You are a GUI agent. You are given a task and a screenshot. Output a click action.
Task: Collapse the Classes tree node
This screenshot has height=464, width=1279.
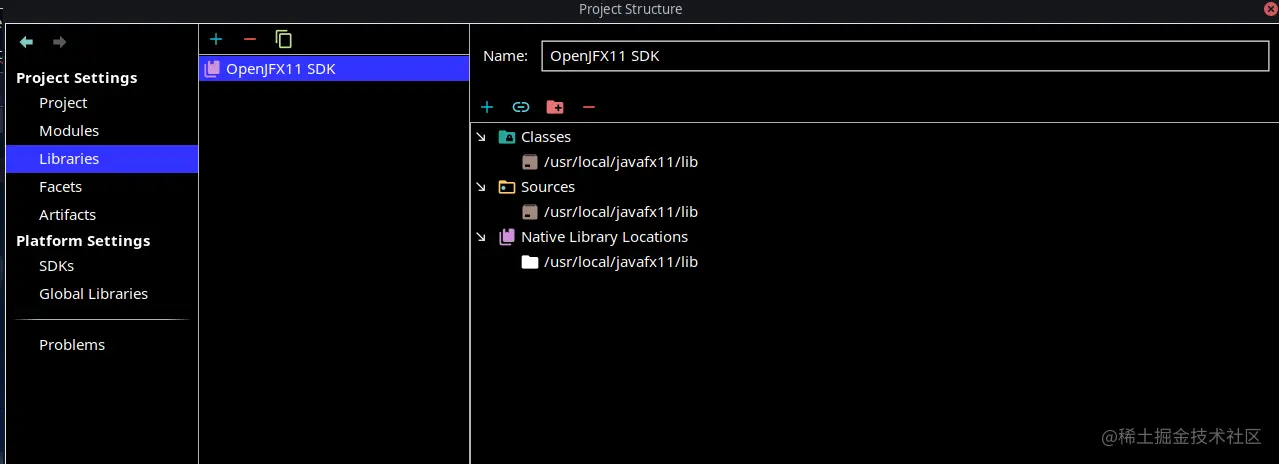(x=481, y=137)
